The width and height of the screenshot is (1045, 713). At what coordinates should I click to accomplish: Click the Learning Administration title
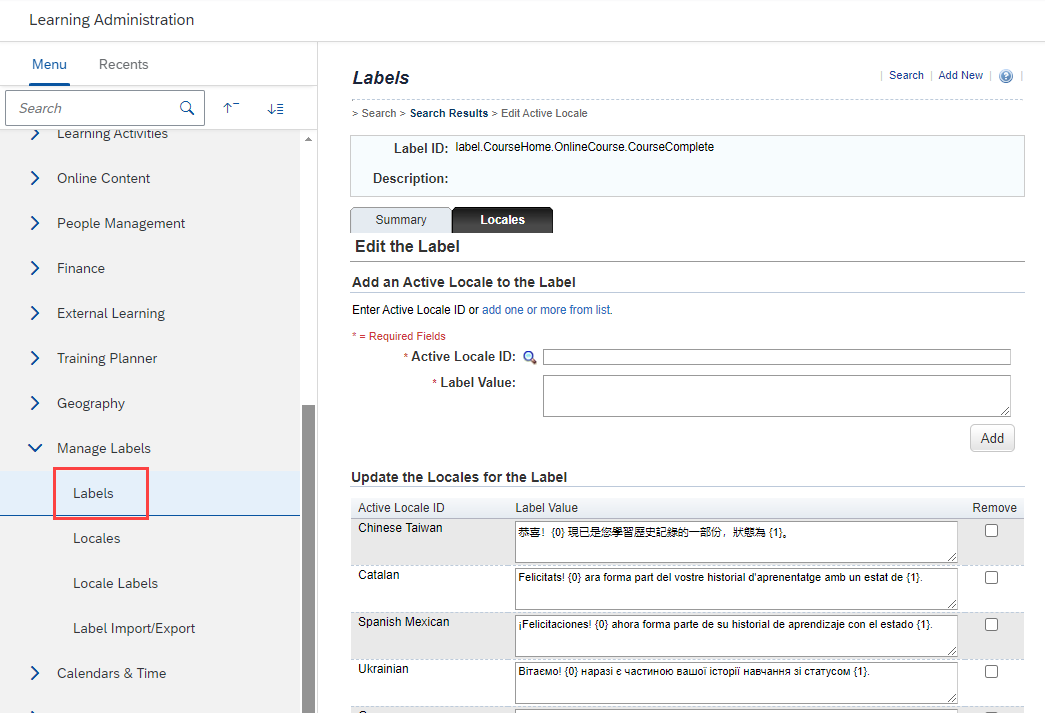[111, 20]
